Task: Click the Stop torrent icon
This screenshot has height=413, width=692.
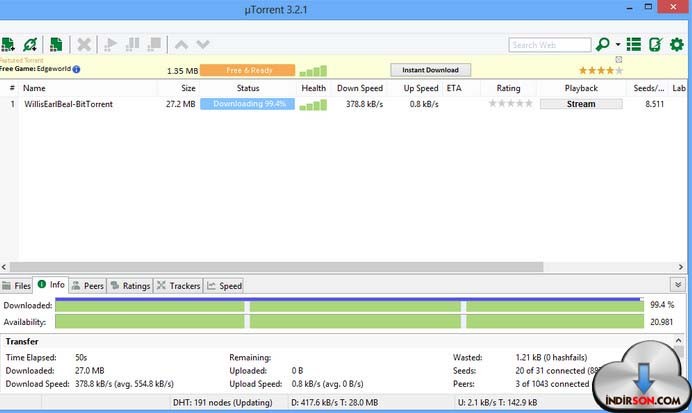Action: click(154, 45)
